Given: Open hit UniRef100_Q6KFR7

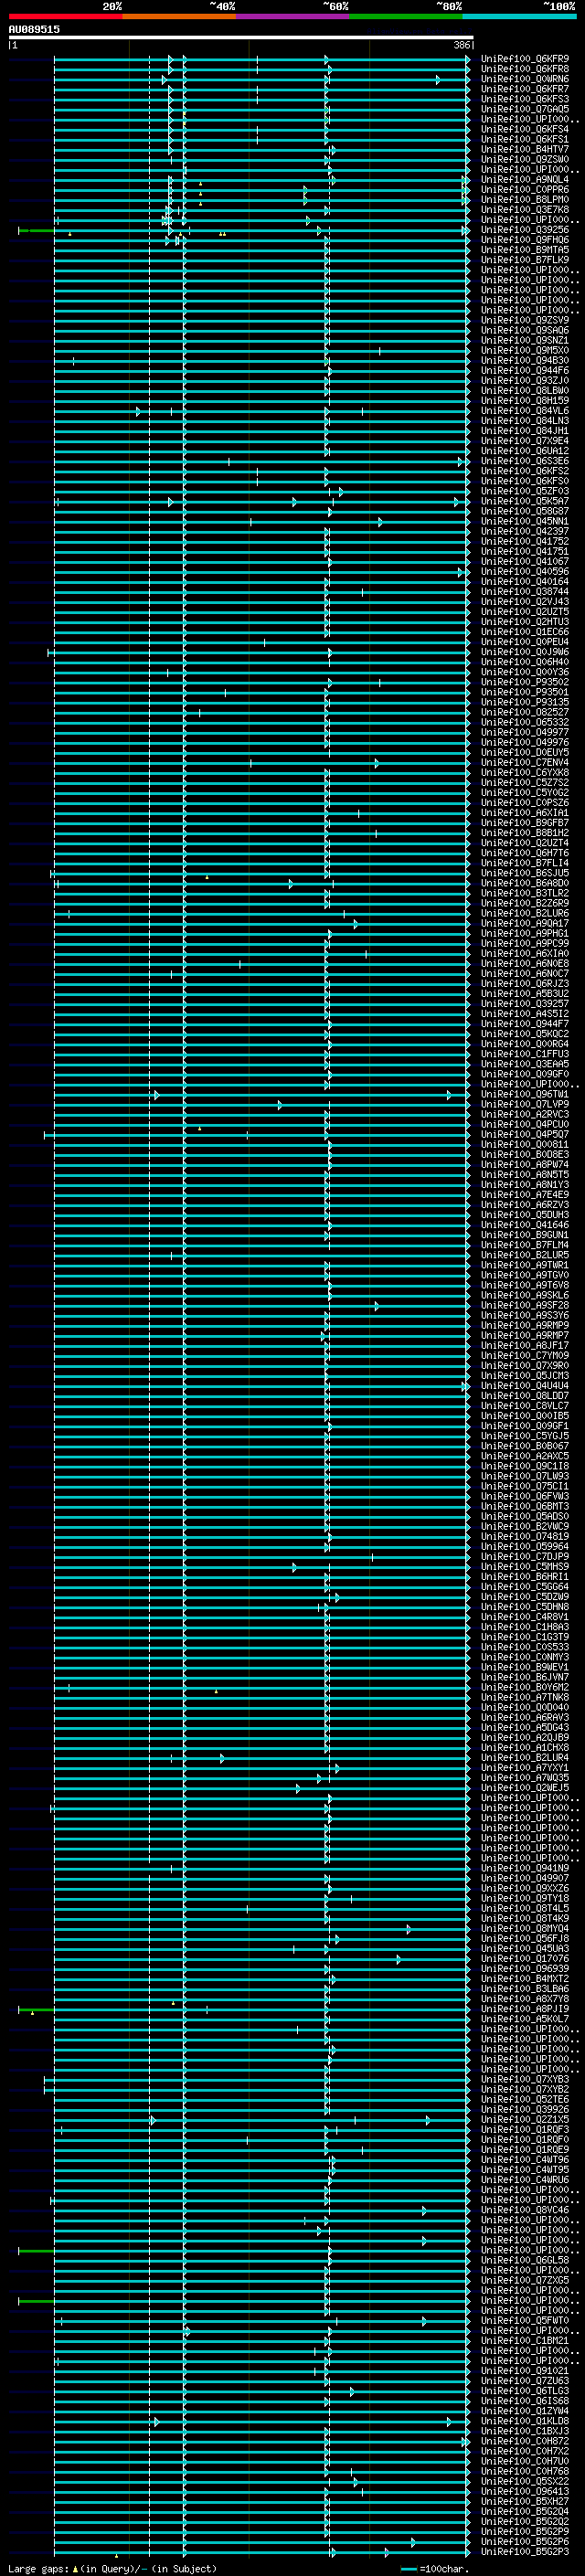Looking at the screenshot, I should point(525,89).
